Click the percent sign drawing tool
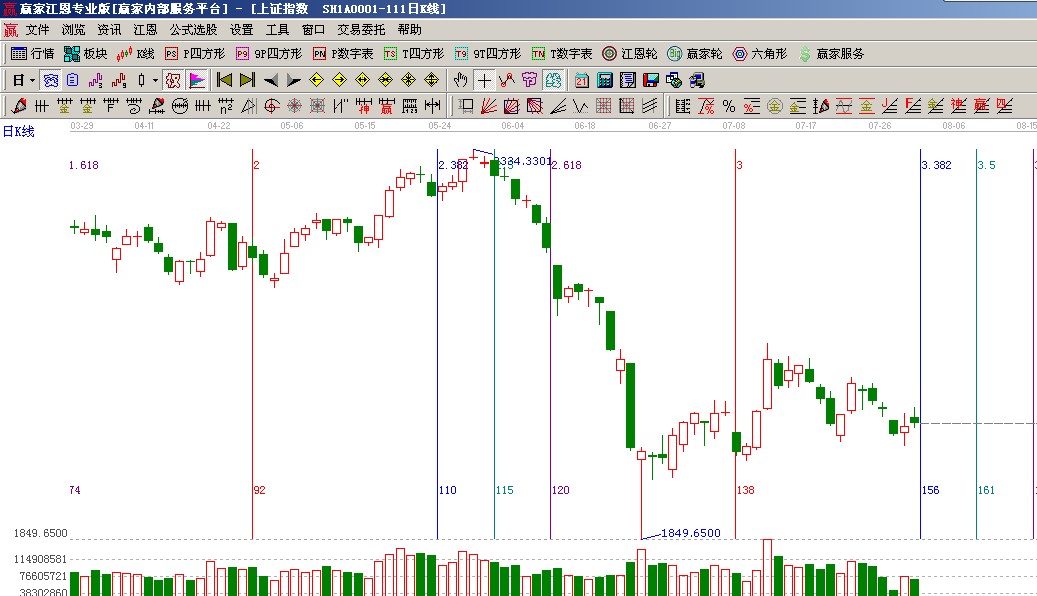The width and height of the screenshot is (1037, 596). click(x=728, y=106)
